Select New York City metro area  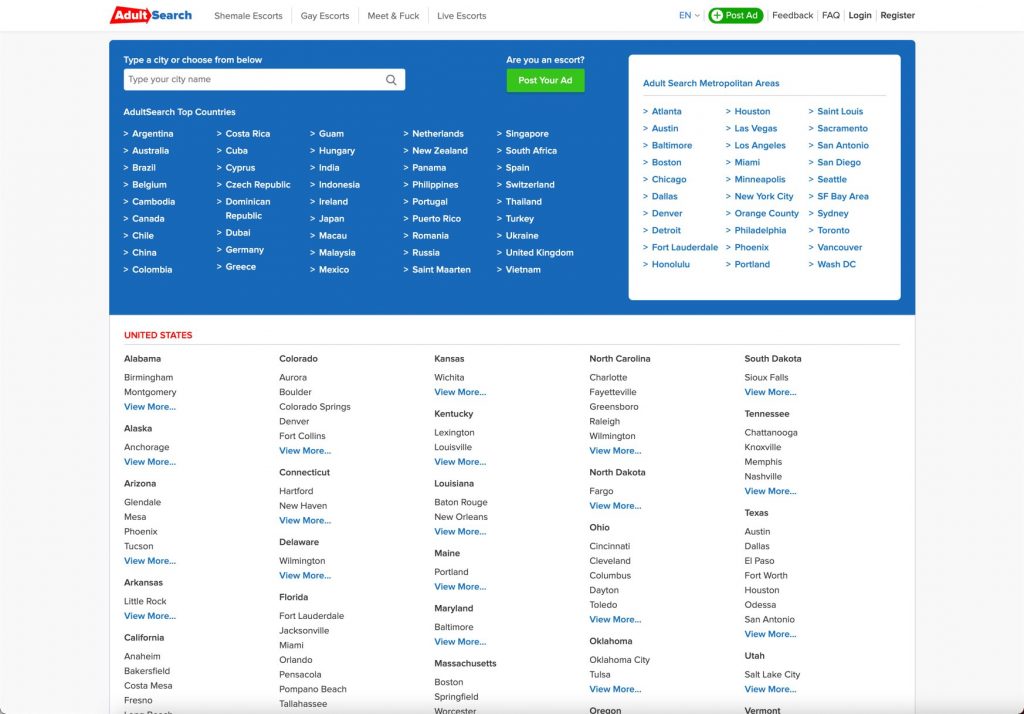click(x=763, y=196)
